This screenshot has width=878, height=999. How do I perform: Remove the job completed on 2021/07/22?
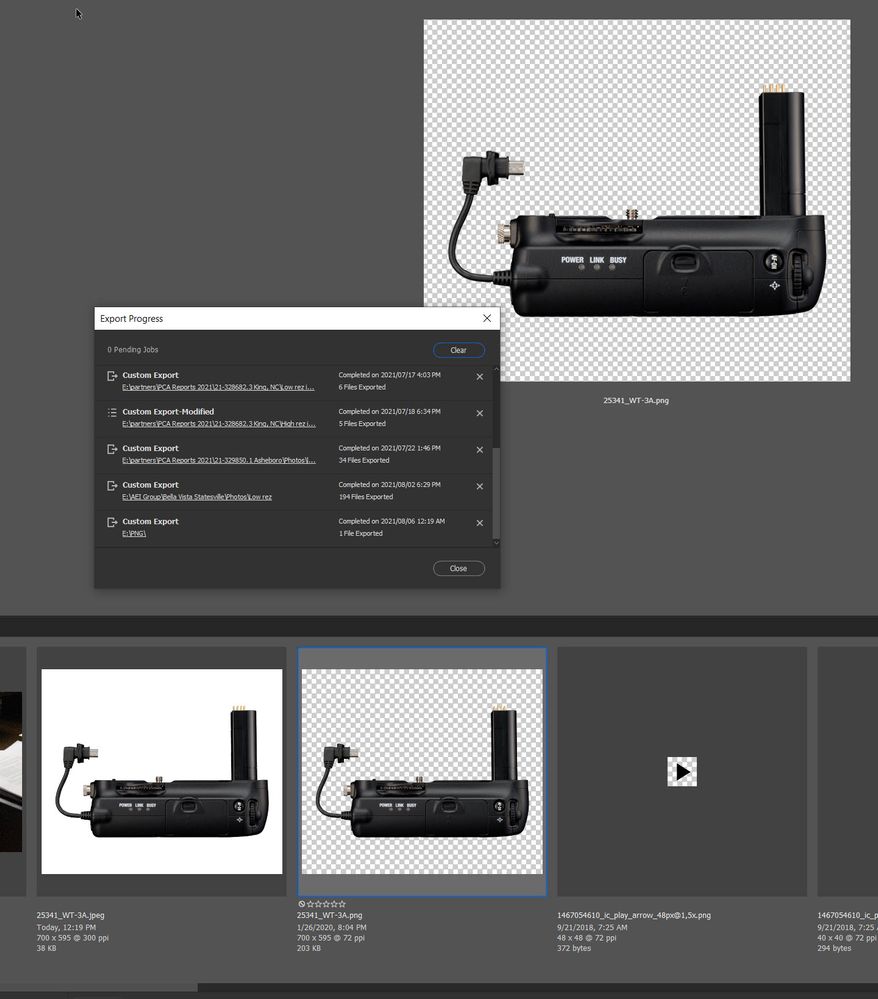tap(480, 450)
